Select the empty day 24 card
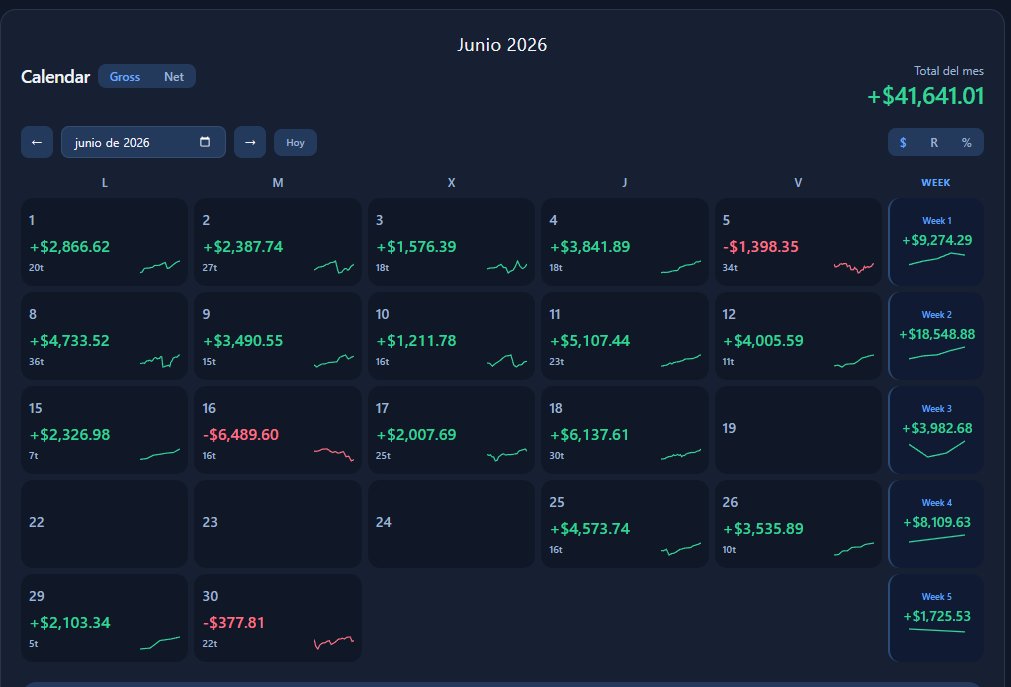The height and width of the screenshot is (687, 1011). click(451, 524)
